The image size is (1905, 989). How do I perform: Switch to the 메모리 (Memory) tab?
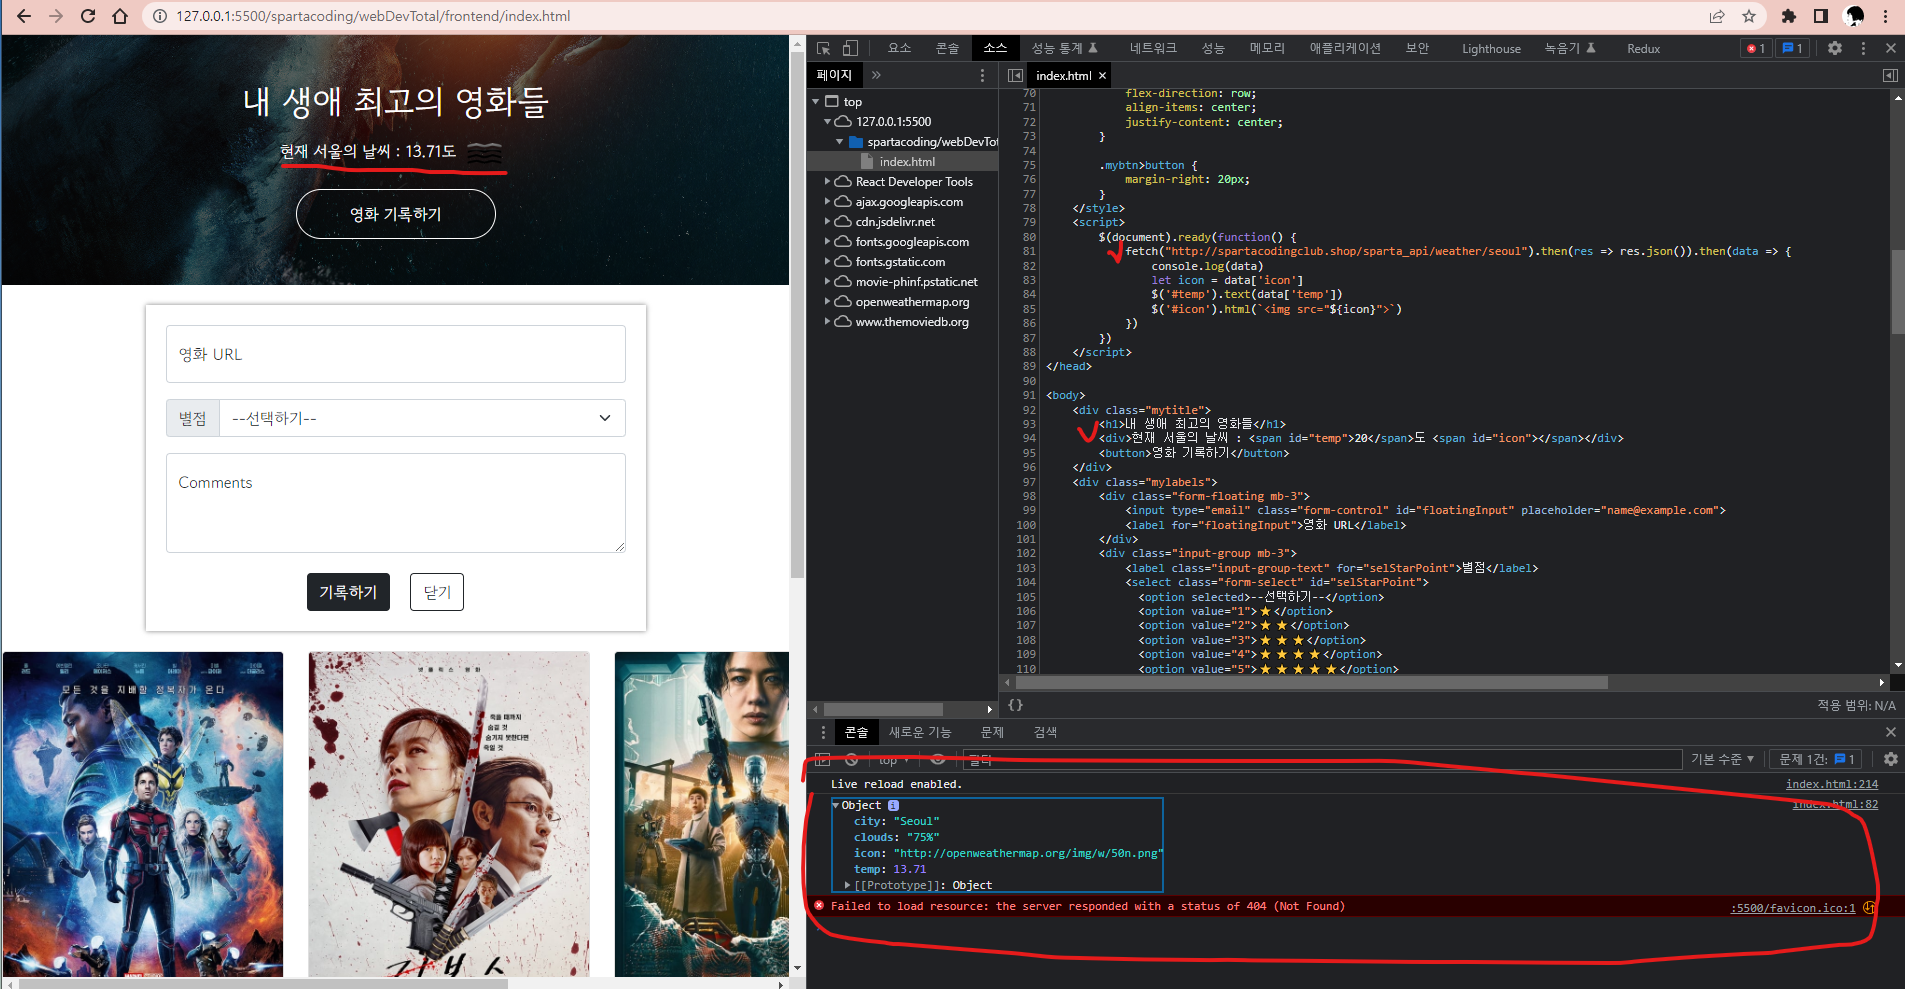coord(1267,48)
